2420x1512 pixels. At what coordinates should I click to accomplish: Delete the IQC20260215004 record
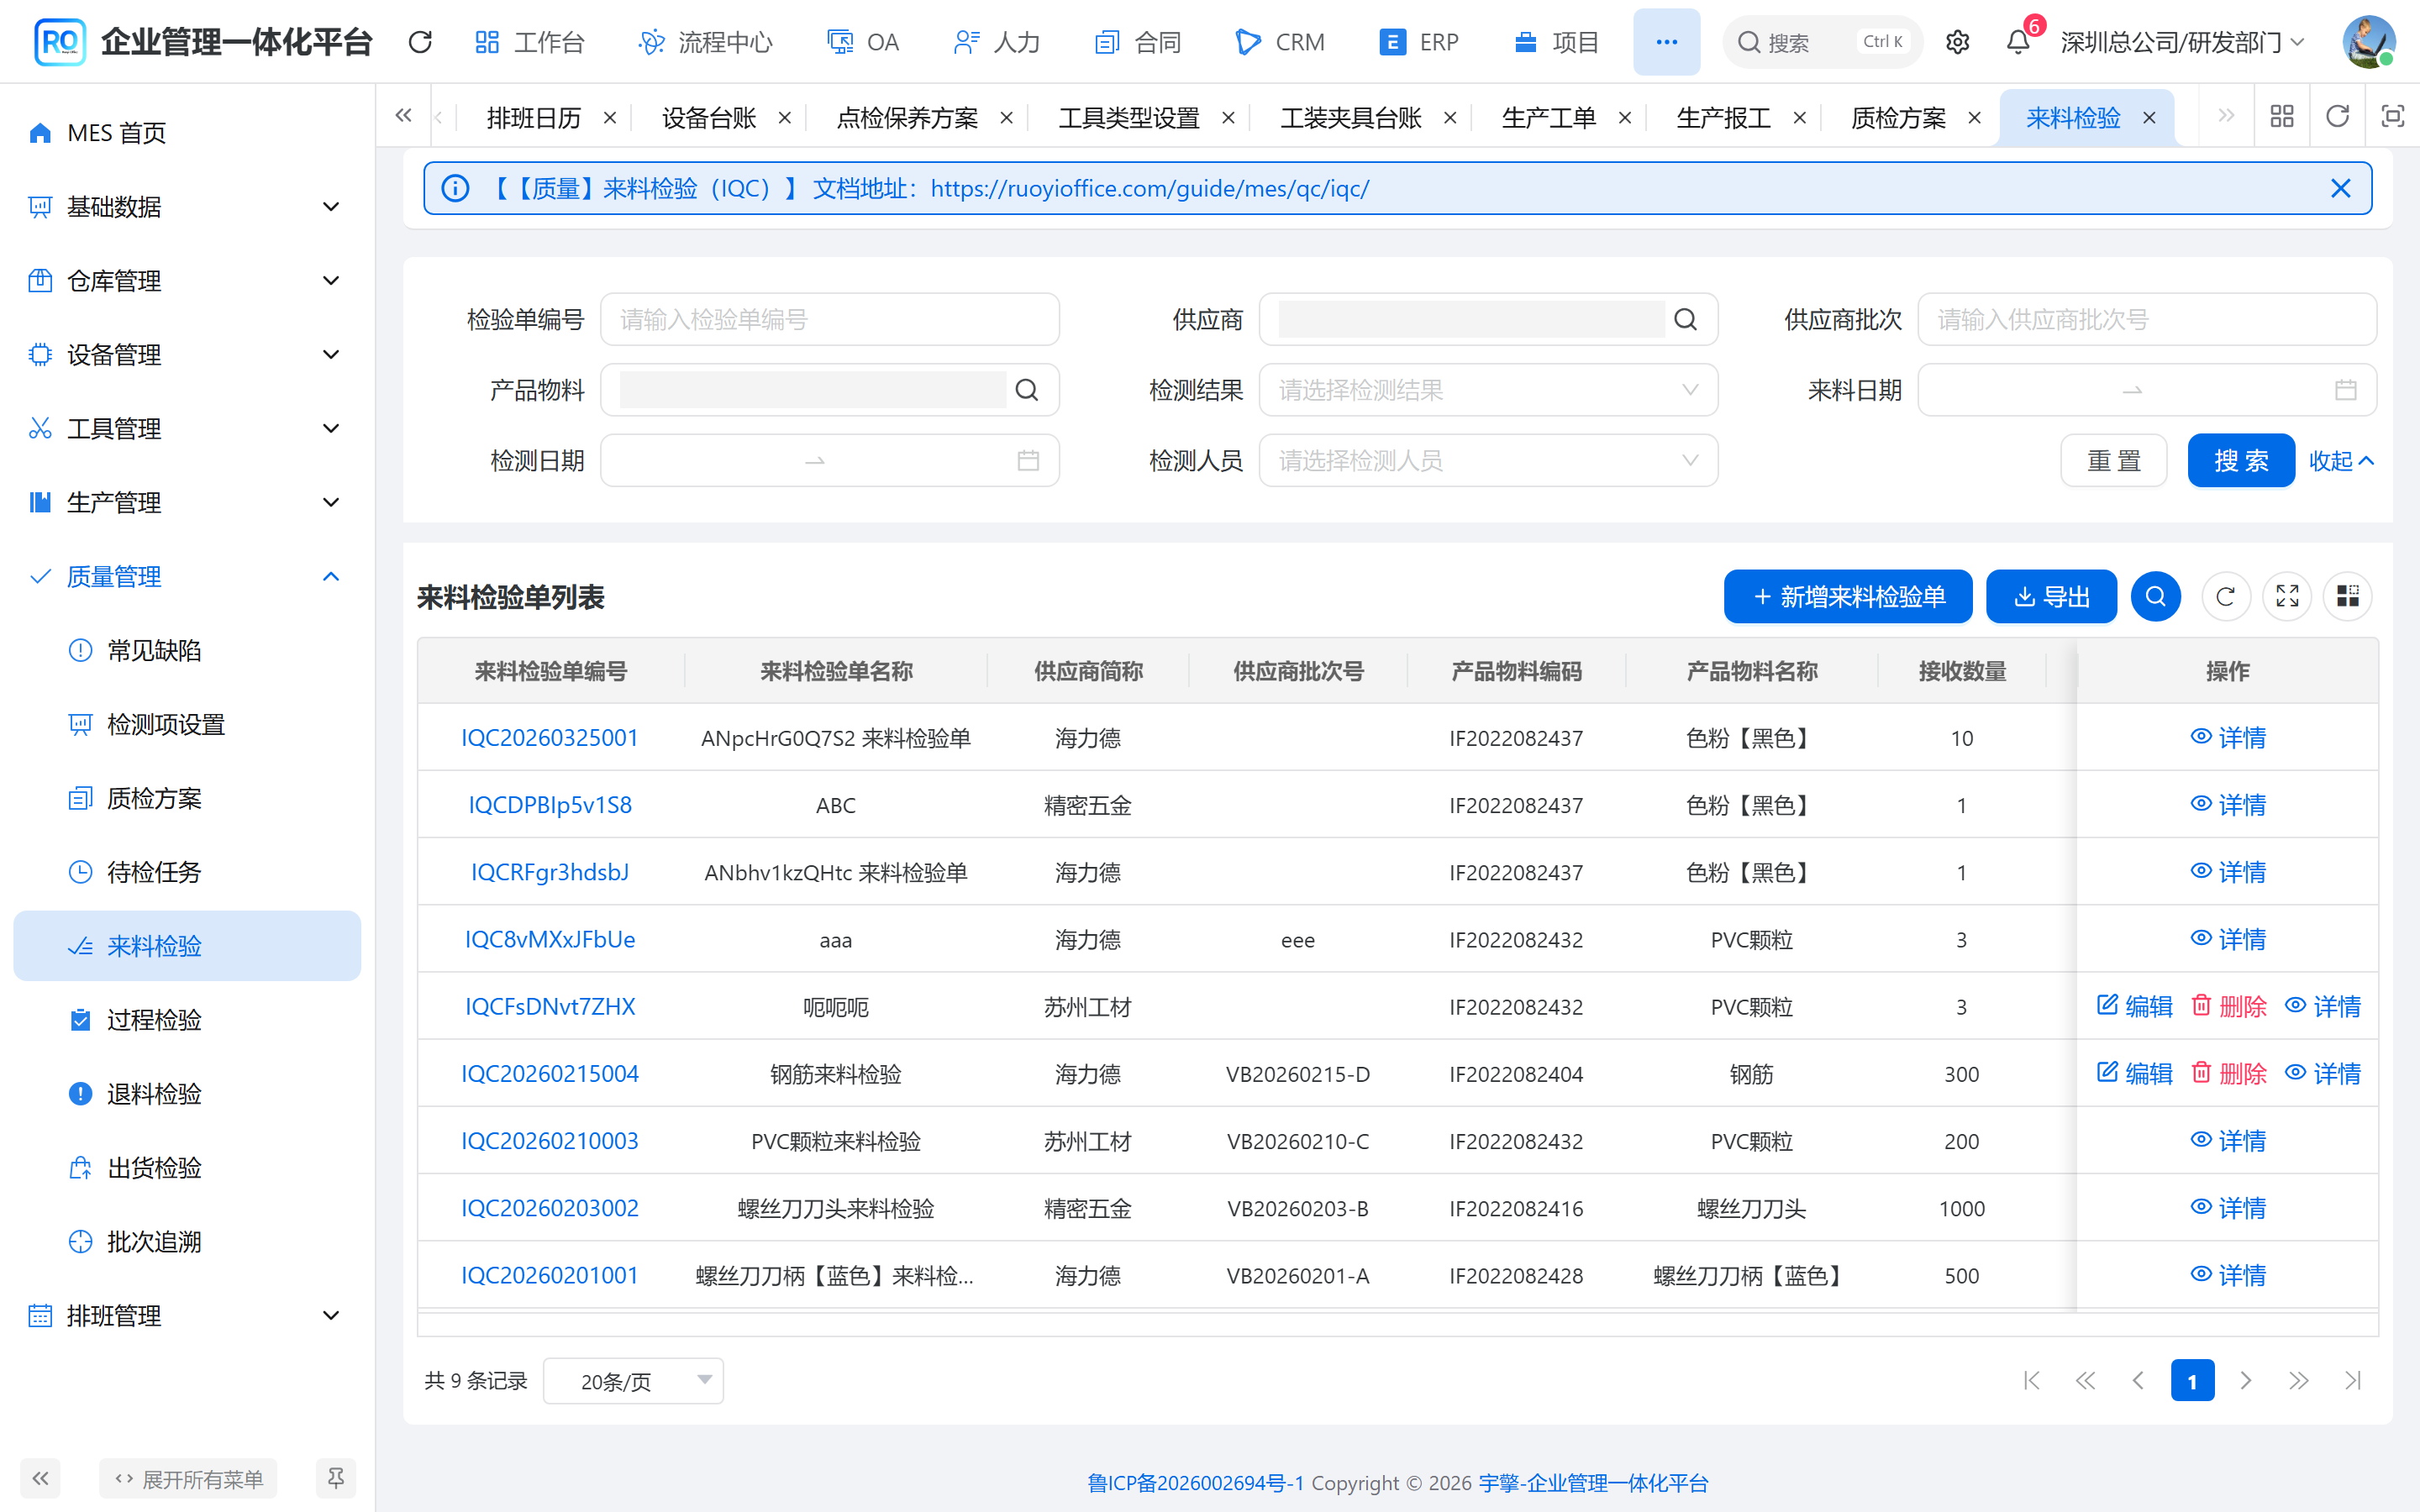(2228, 1073)
